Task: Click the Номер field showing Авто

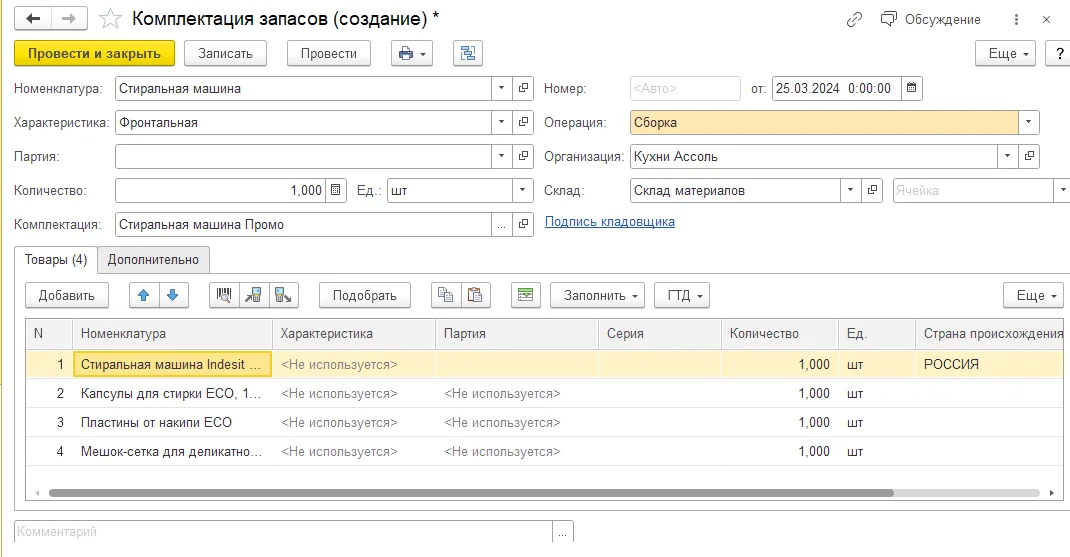Action: [x=685, y=88]
